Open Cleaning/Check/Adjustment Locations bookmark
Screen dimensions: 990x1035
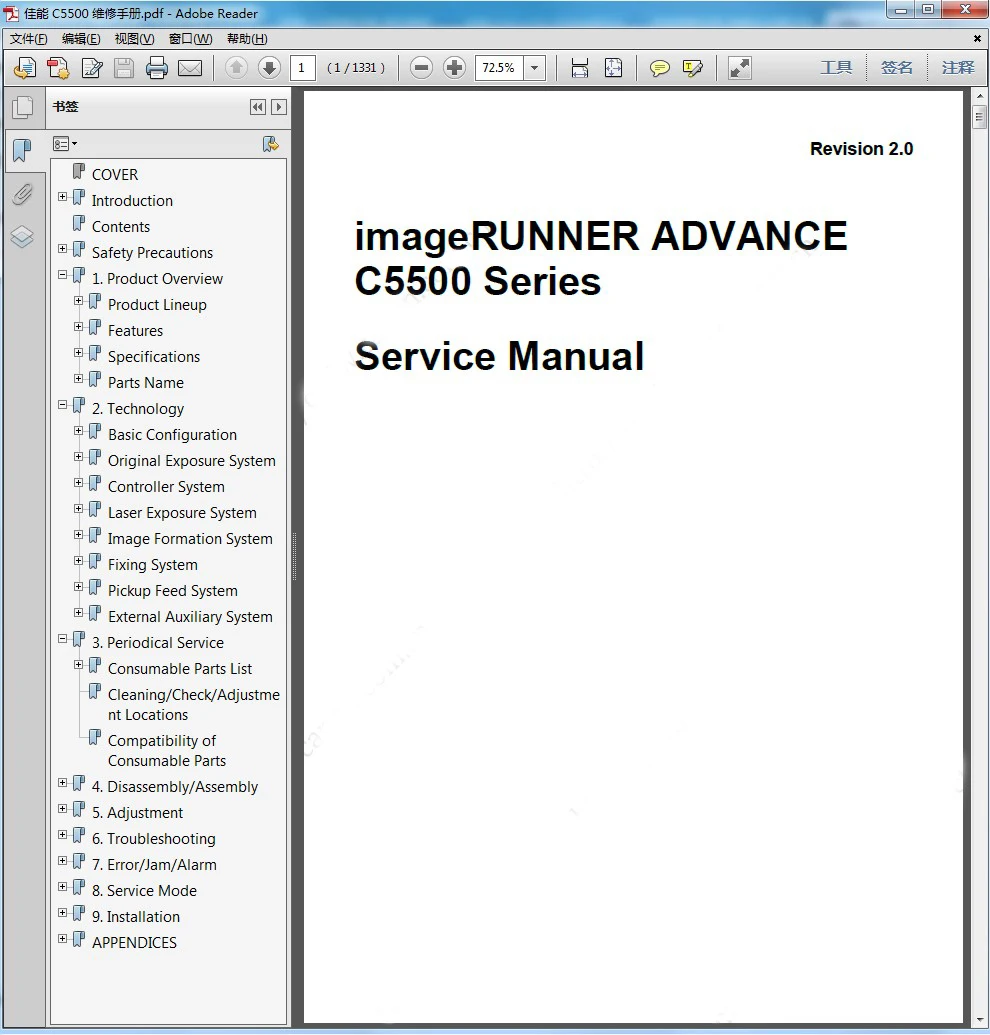point(193,705)
